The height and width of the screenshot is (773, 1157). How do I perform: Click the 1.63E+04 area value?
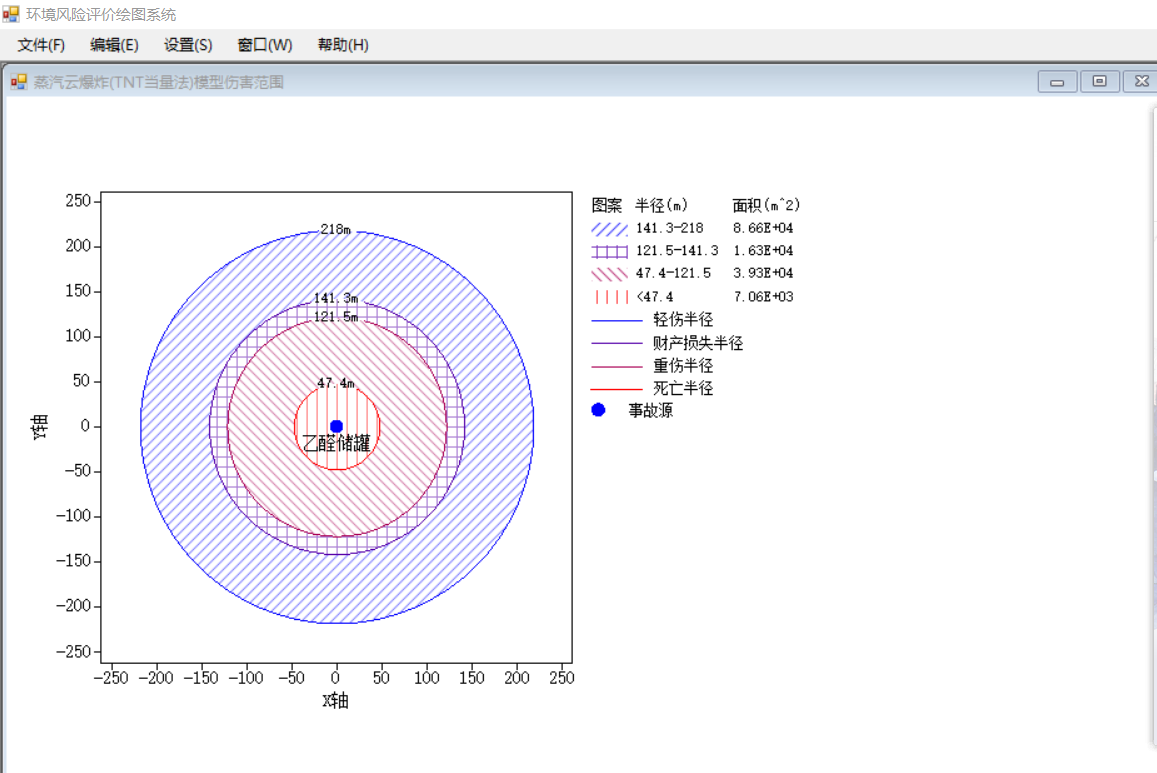763,251
